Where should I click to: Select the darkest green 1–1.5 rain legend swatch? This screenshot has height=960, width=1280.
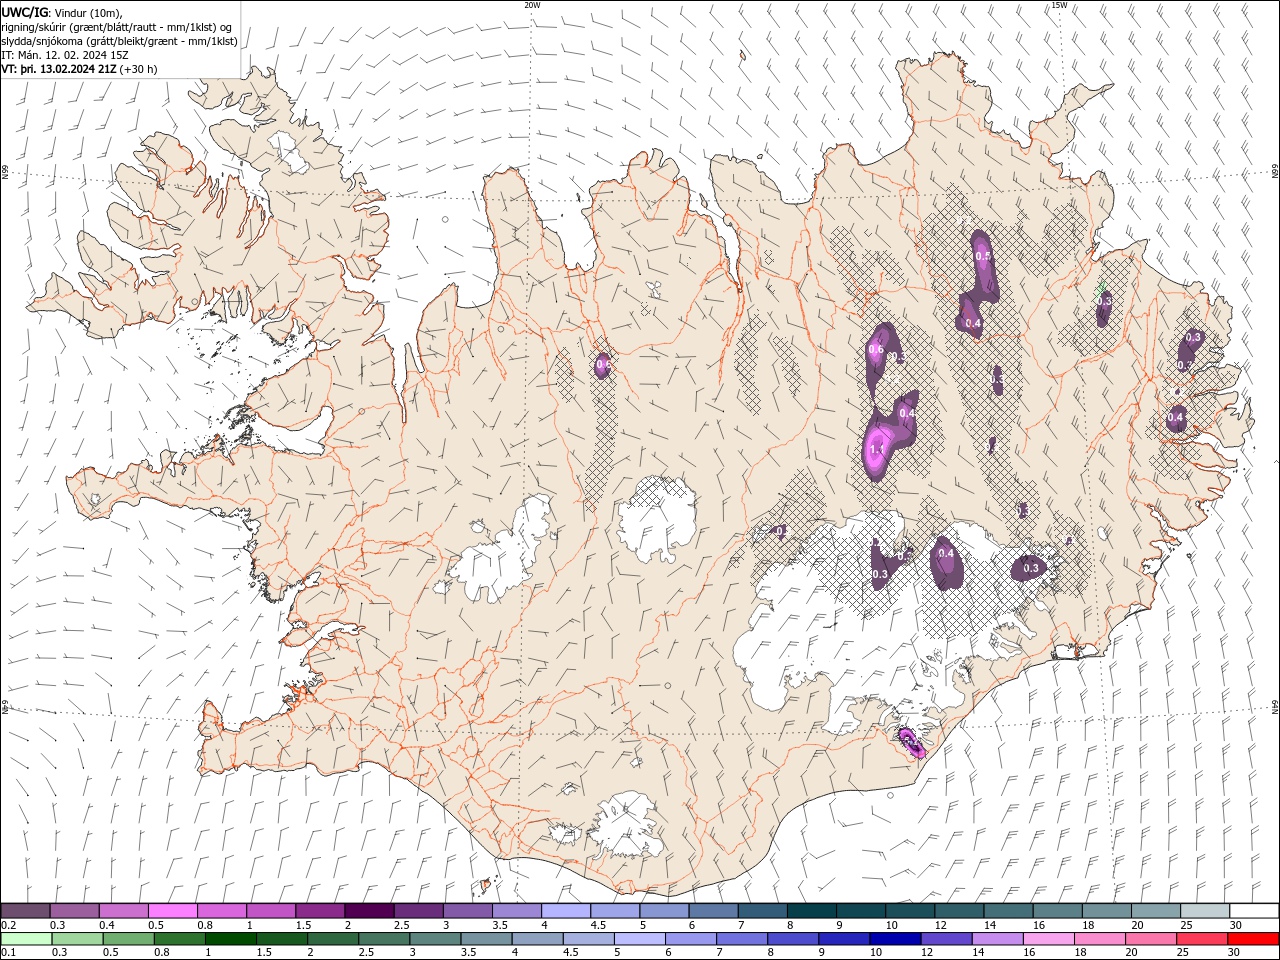(230, 939)
